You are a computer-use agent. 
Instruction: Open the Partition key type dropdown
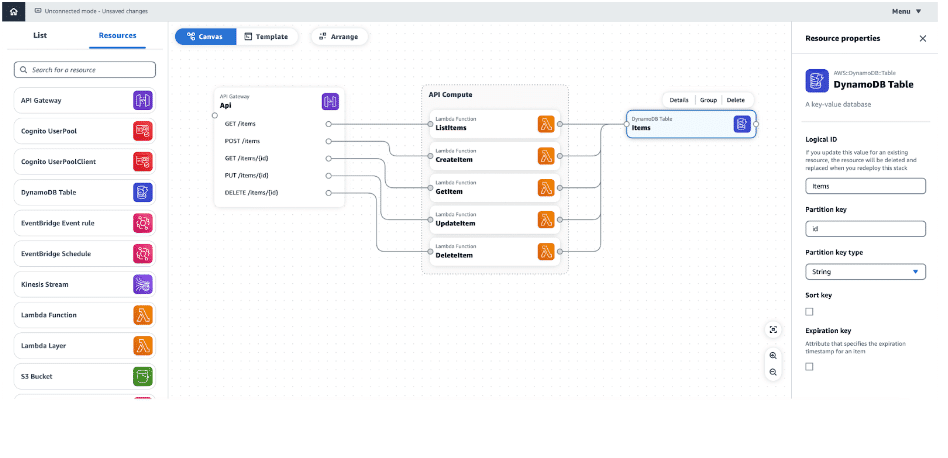tap(865, 271)
